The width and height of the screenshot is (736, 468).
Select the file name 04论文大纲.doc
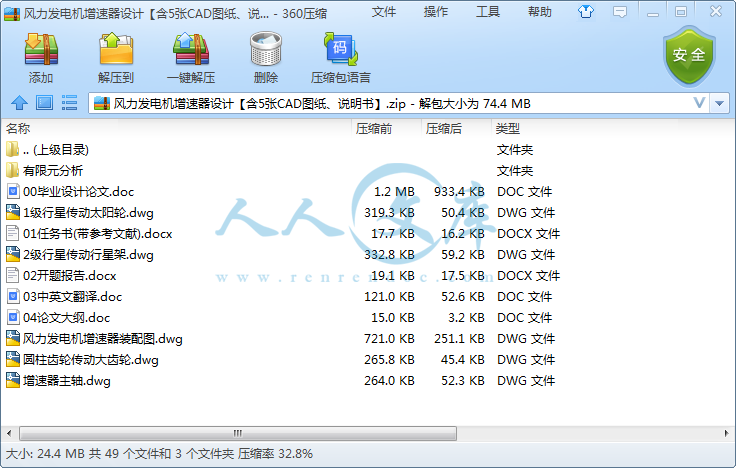pyautogui.click(x=67, y=318)
